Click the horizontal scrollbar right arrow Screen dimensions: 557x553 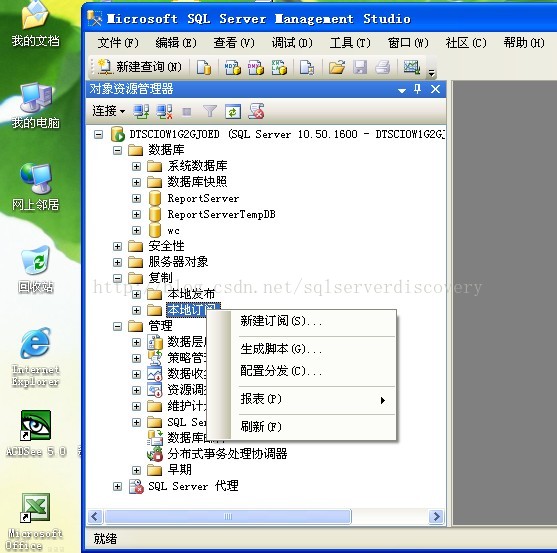[437, 516]
